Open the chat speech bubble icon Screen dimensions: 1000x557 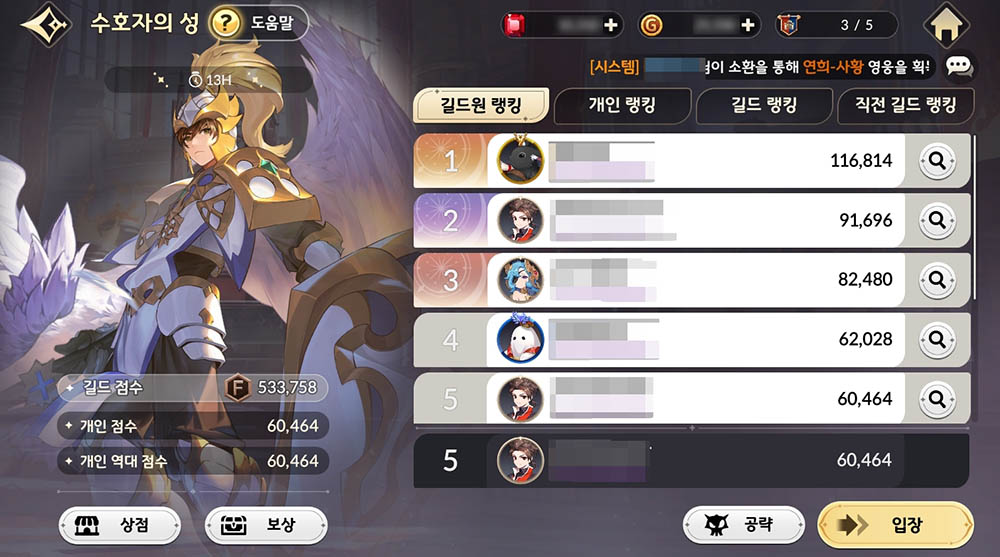click(959, 66)
